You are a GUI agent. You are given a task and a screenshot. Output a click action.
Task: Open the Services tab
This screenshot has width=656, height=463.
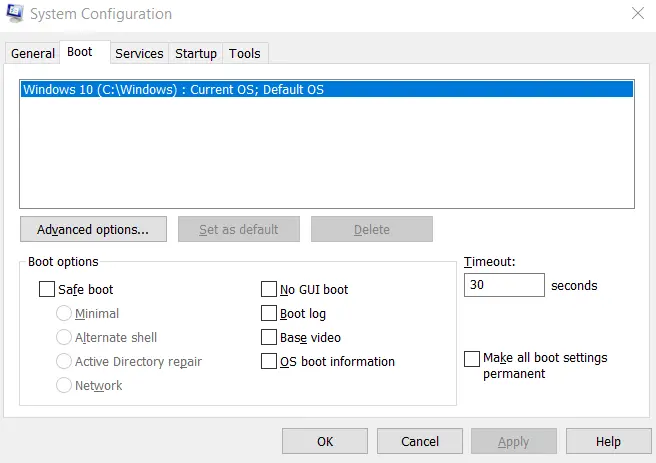[139, 53]
